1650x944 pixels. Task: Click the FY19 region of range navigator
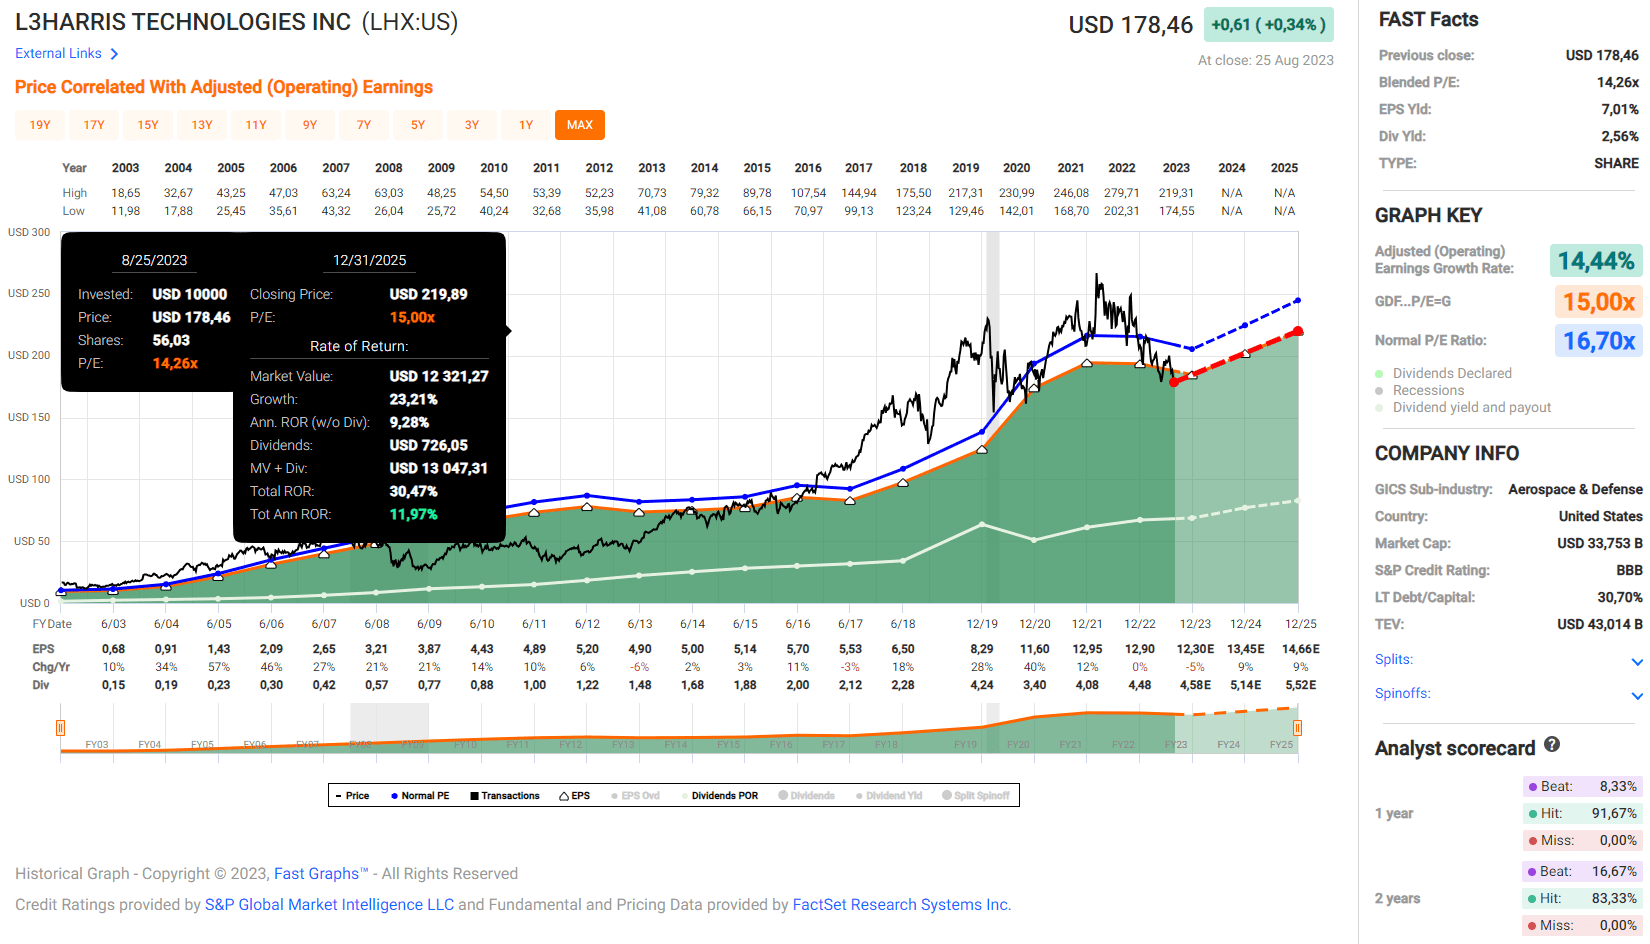(965, 745)
